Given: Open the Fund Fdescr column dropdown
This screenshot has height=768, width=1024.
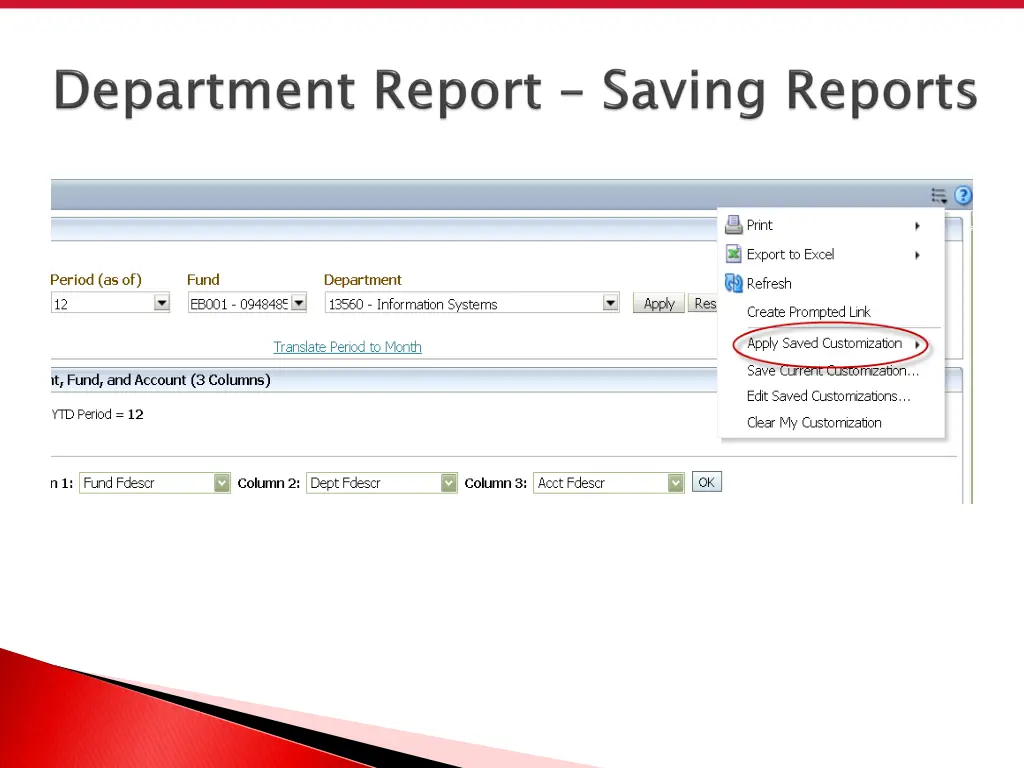Looking at the screenshot, I should pos(222,483).
